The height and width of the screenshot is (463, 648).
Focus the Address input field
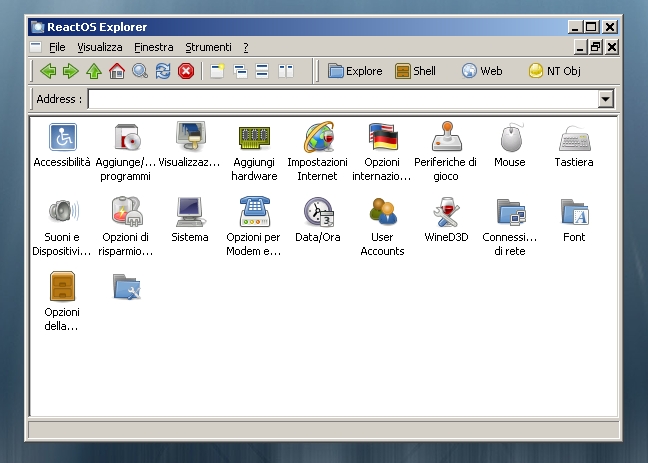[343, 99]
